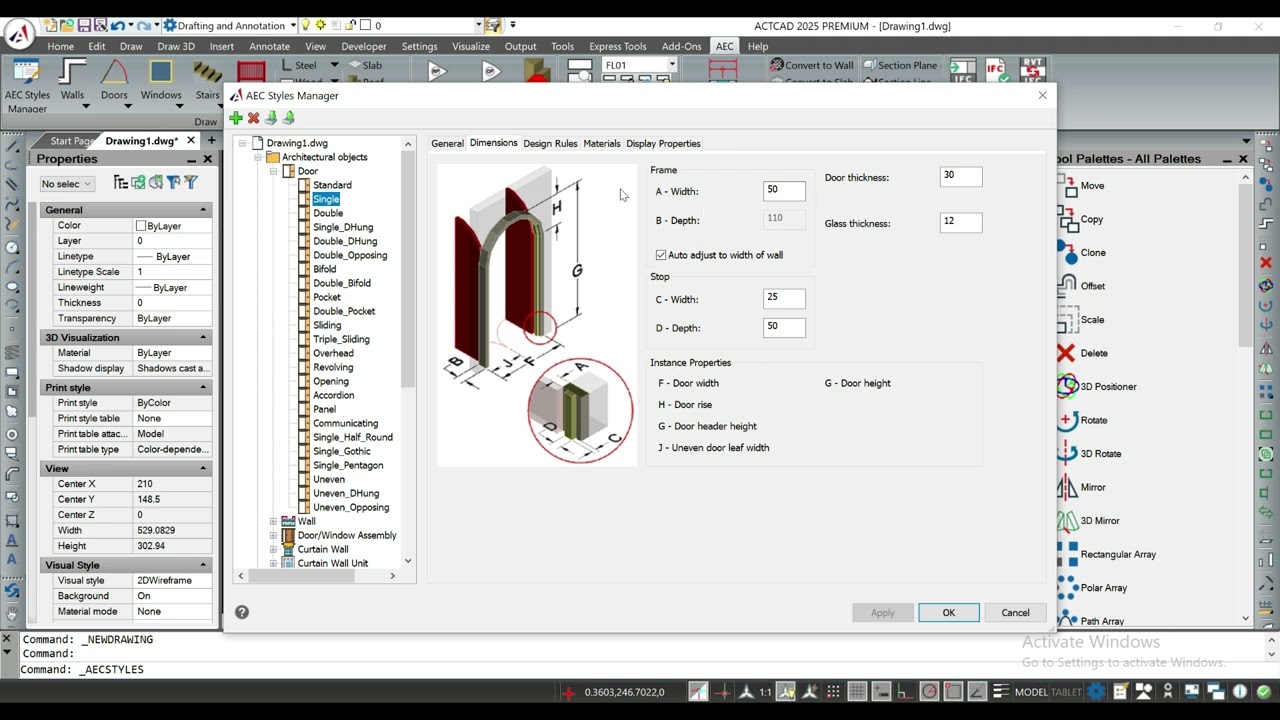Click help question mark in Styles Manager

click(x=242, y=612)
